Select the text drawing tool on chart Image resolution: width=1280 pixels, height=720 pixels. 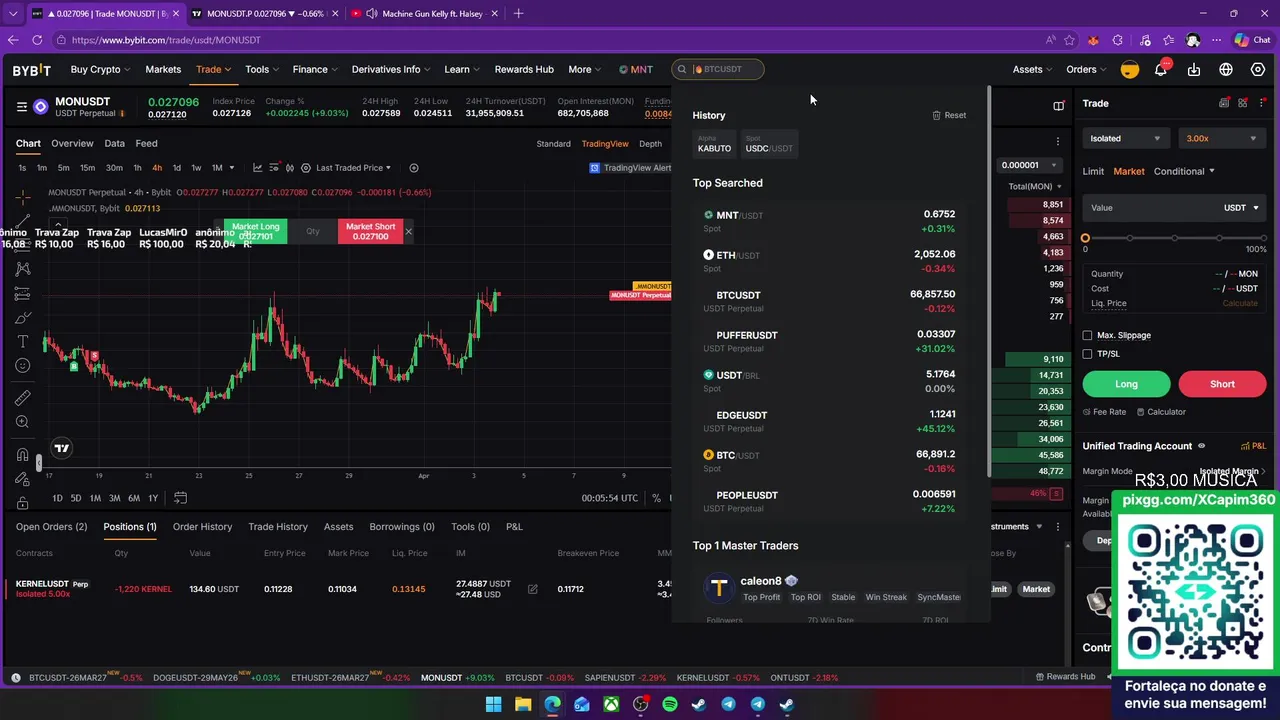(22, 342)
